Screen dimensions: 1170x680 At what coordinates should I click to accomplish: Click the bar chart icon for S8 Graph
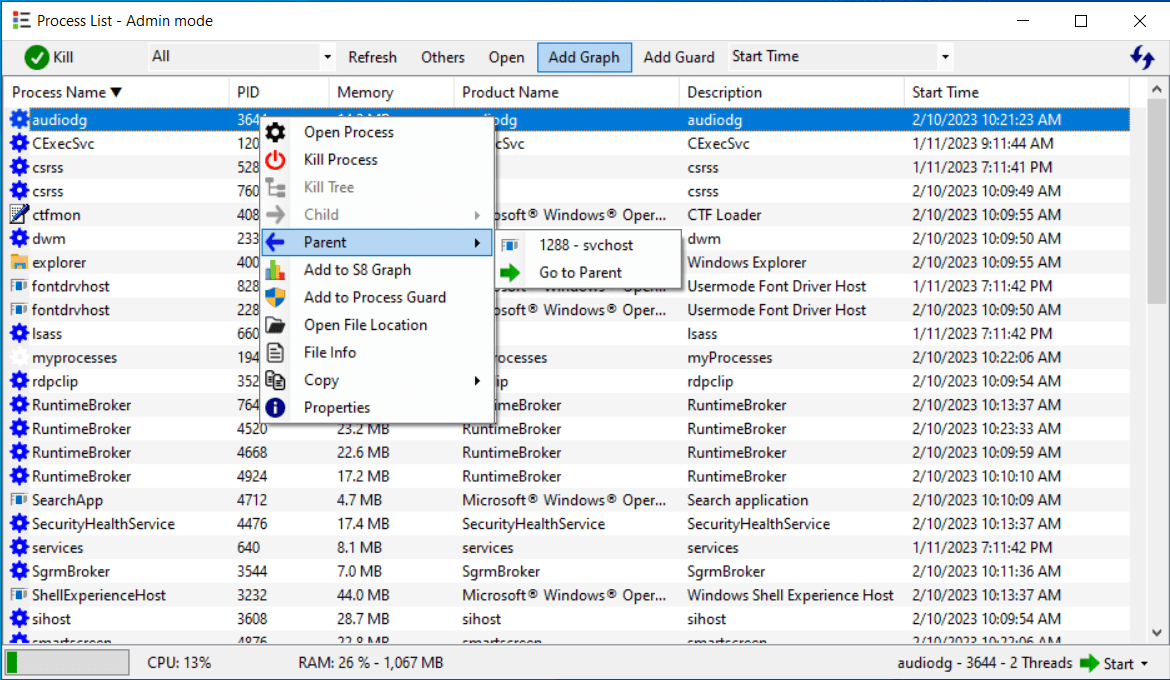point(275,269)
